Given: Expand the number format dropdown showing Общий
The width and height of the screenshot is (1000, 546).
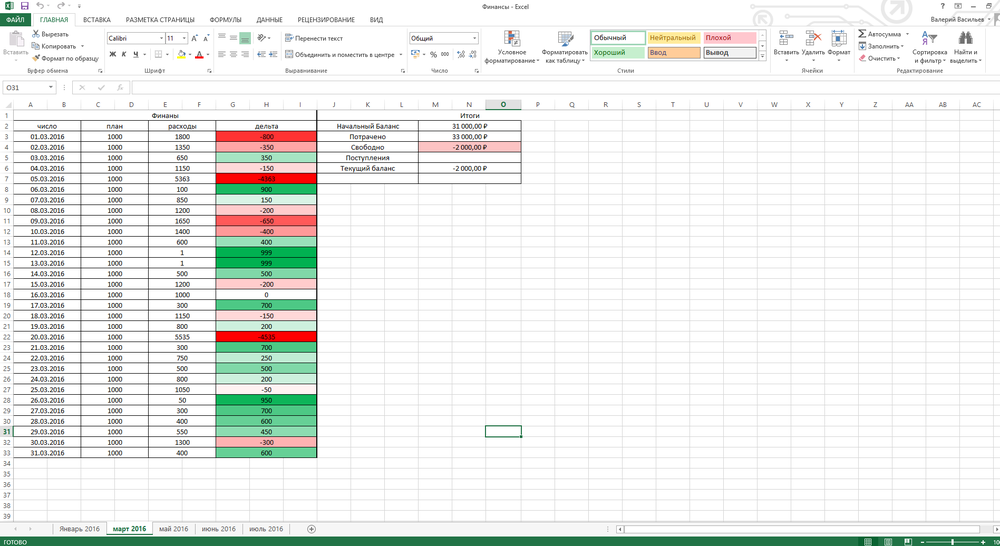Looking at the screenshot, I should (475, 38).
